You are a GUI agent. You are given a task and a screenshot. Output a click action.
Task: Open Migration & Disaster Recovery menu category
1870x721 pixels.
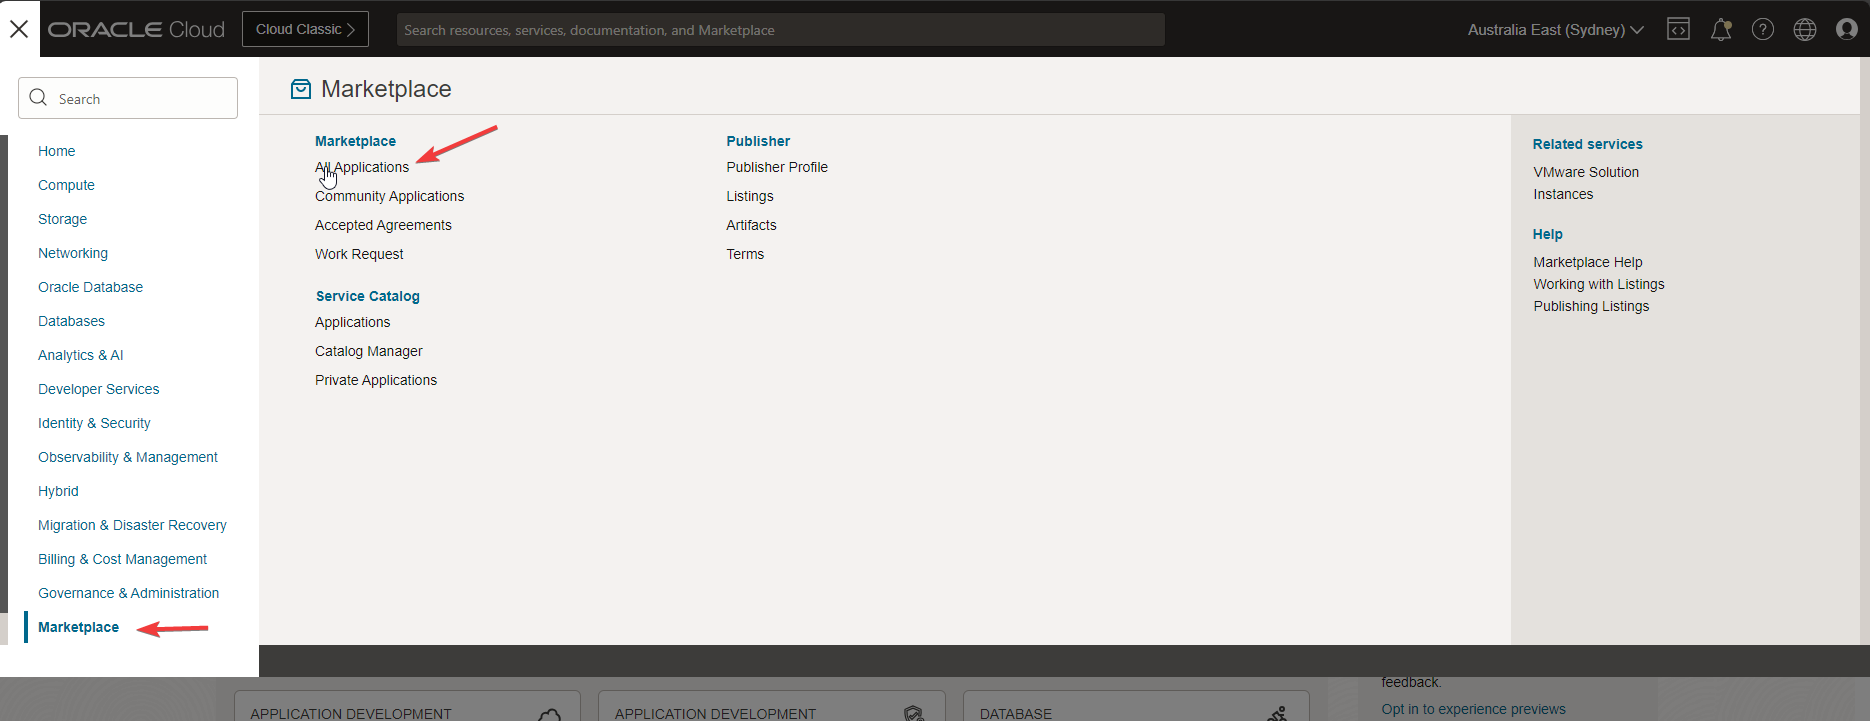point(132,525)
